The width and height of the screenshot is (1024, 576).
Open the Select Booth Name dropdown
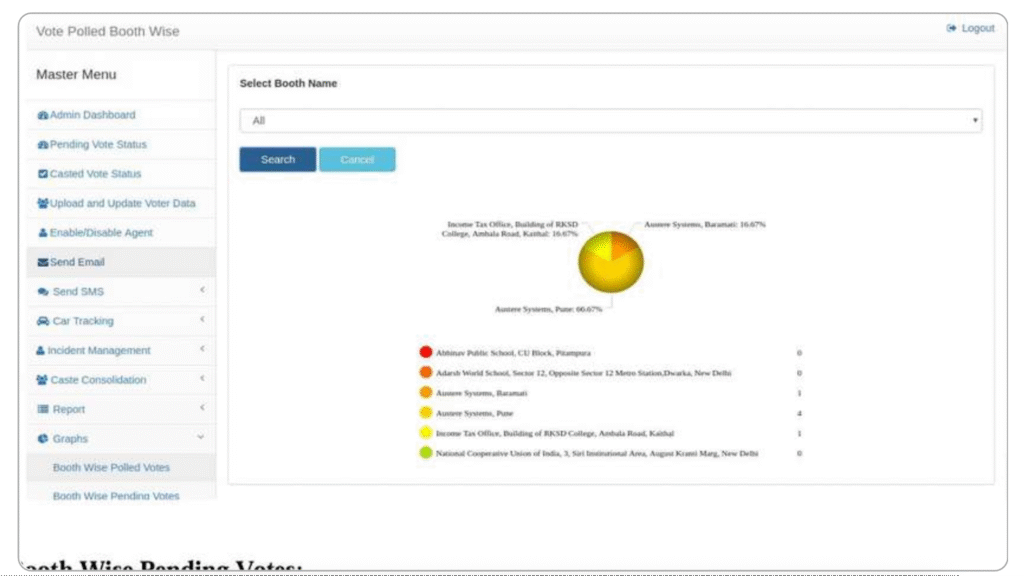tap(610, 120)
